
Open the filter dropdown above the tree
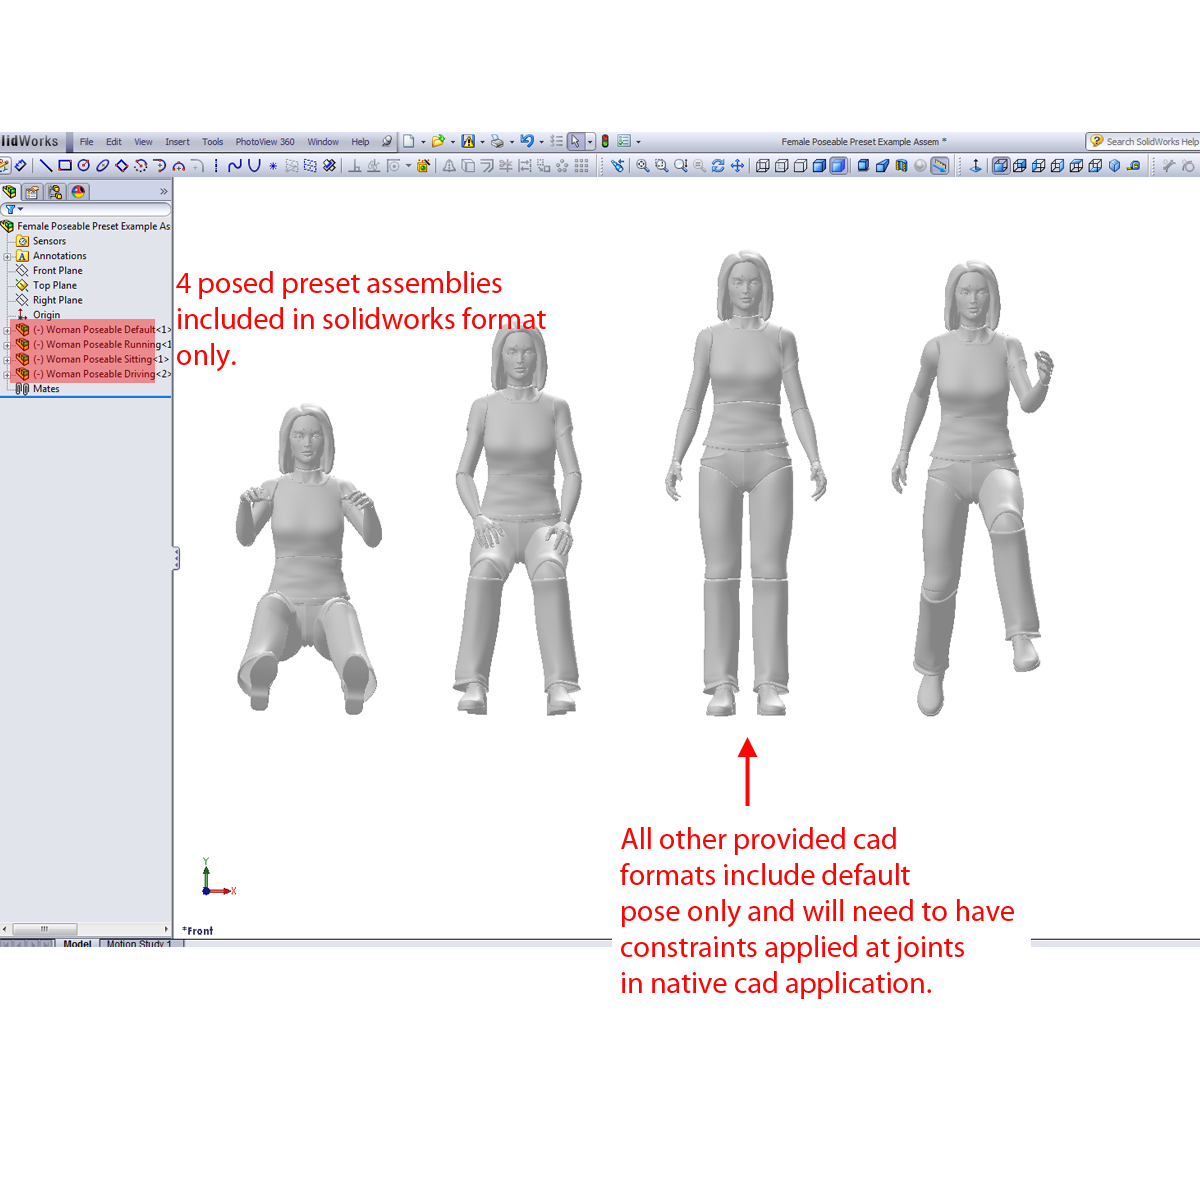point(19,209)
